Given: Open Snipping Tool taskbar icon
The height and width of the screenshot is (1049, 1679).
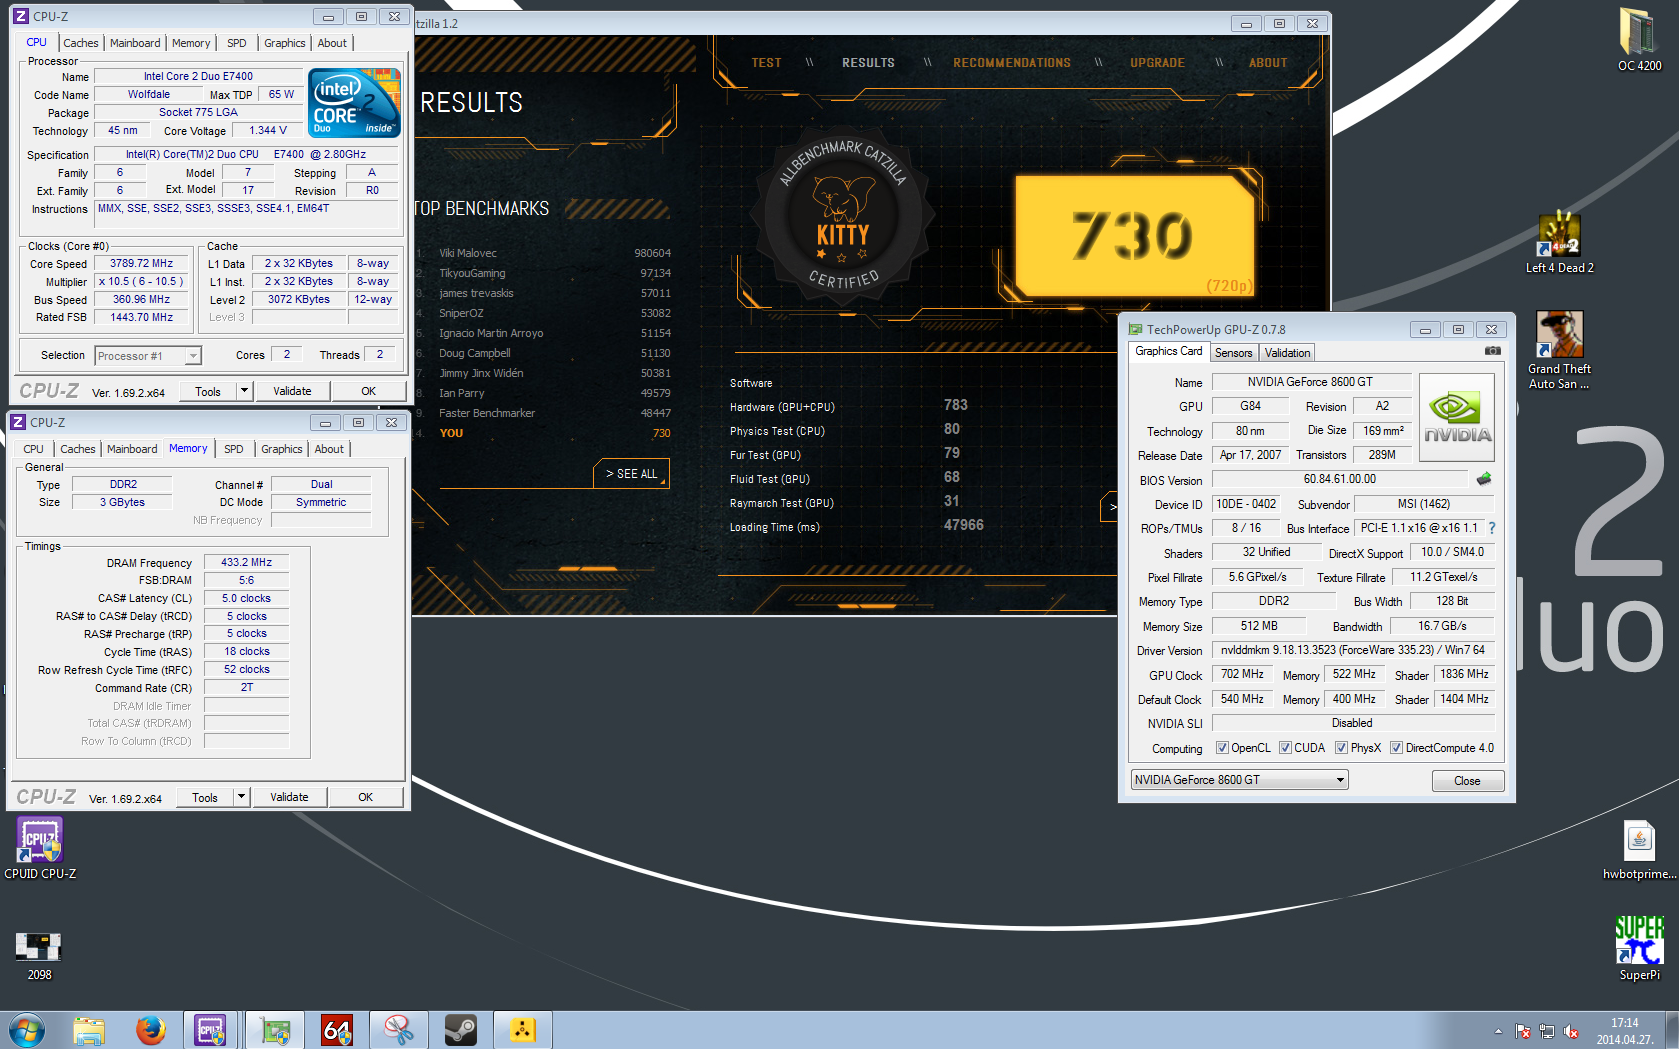Looking at the screenshot, I should [x=399, y=1030].
